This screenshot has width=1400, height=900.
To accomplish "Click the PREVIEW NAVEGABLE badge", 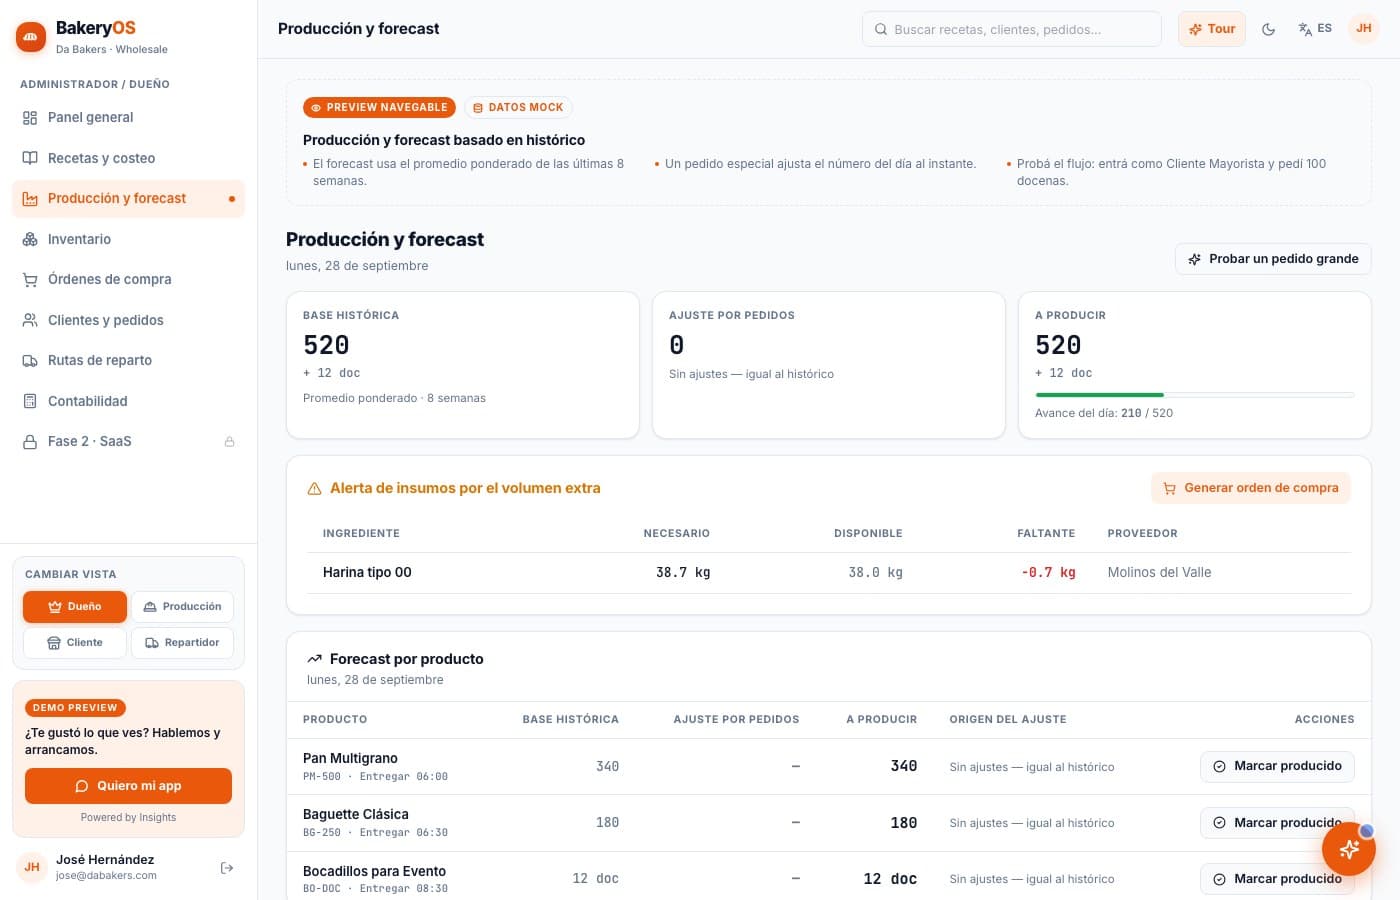I will [379, 107].
